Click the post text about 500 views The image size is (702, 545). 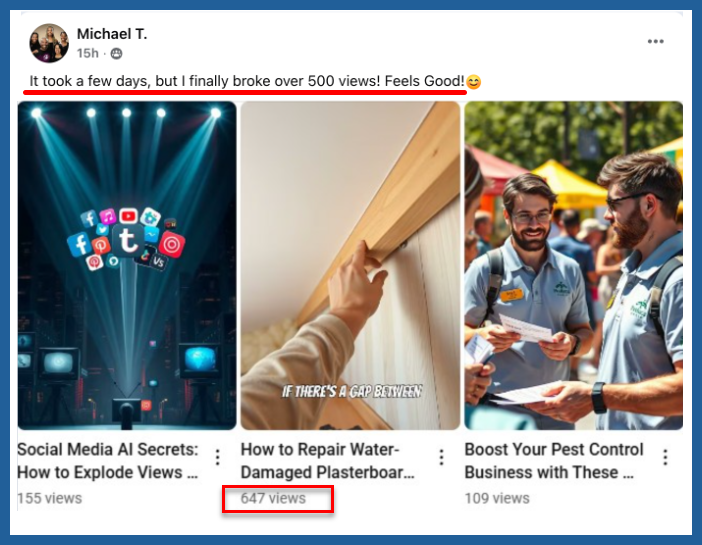click(247, 82)
